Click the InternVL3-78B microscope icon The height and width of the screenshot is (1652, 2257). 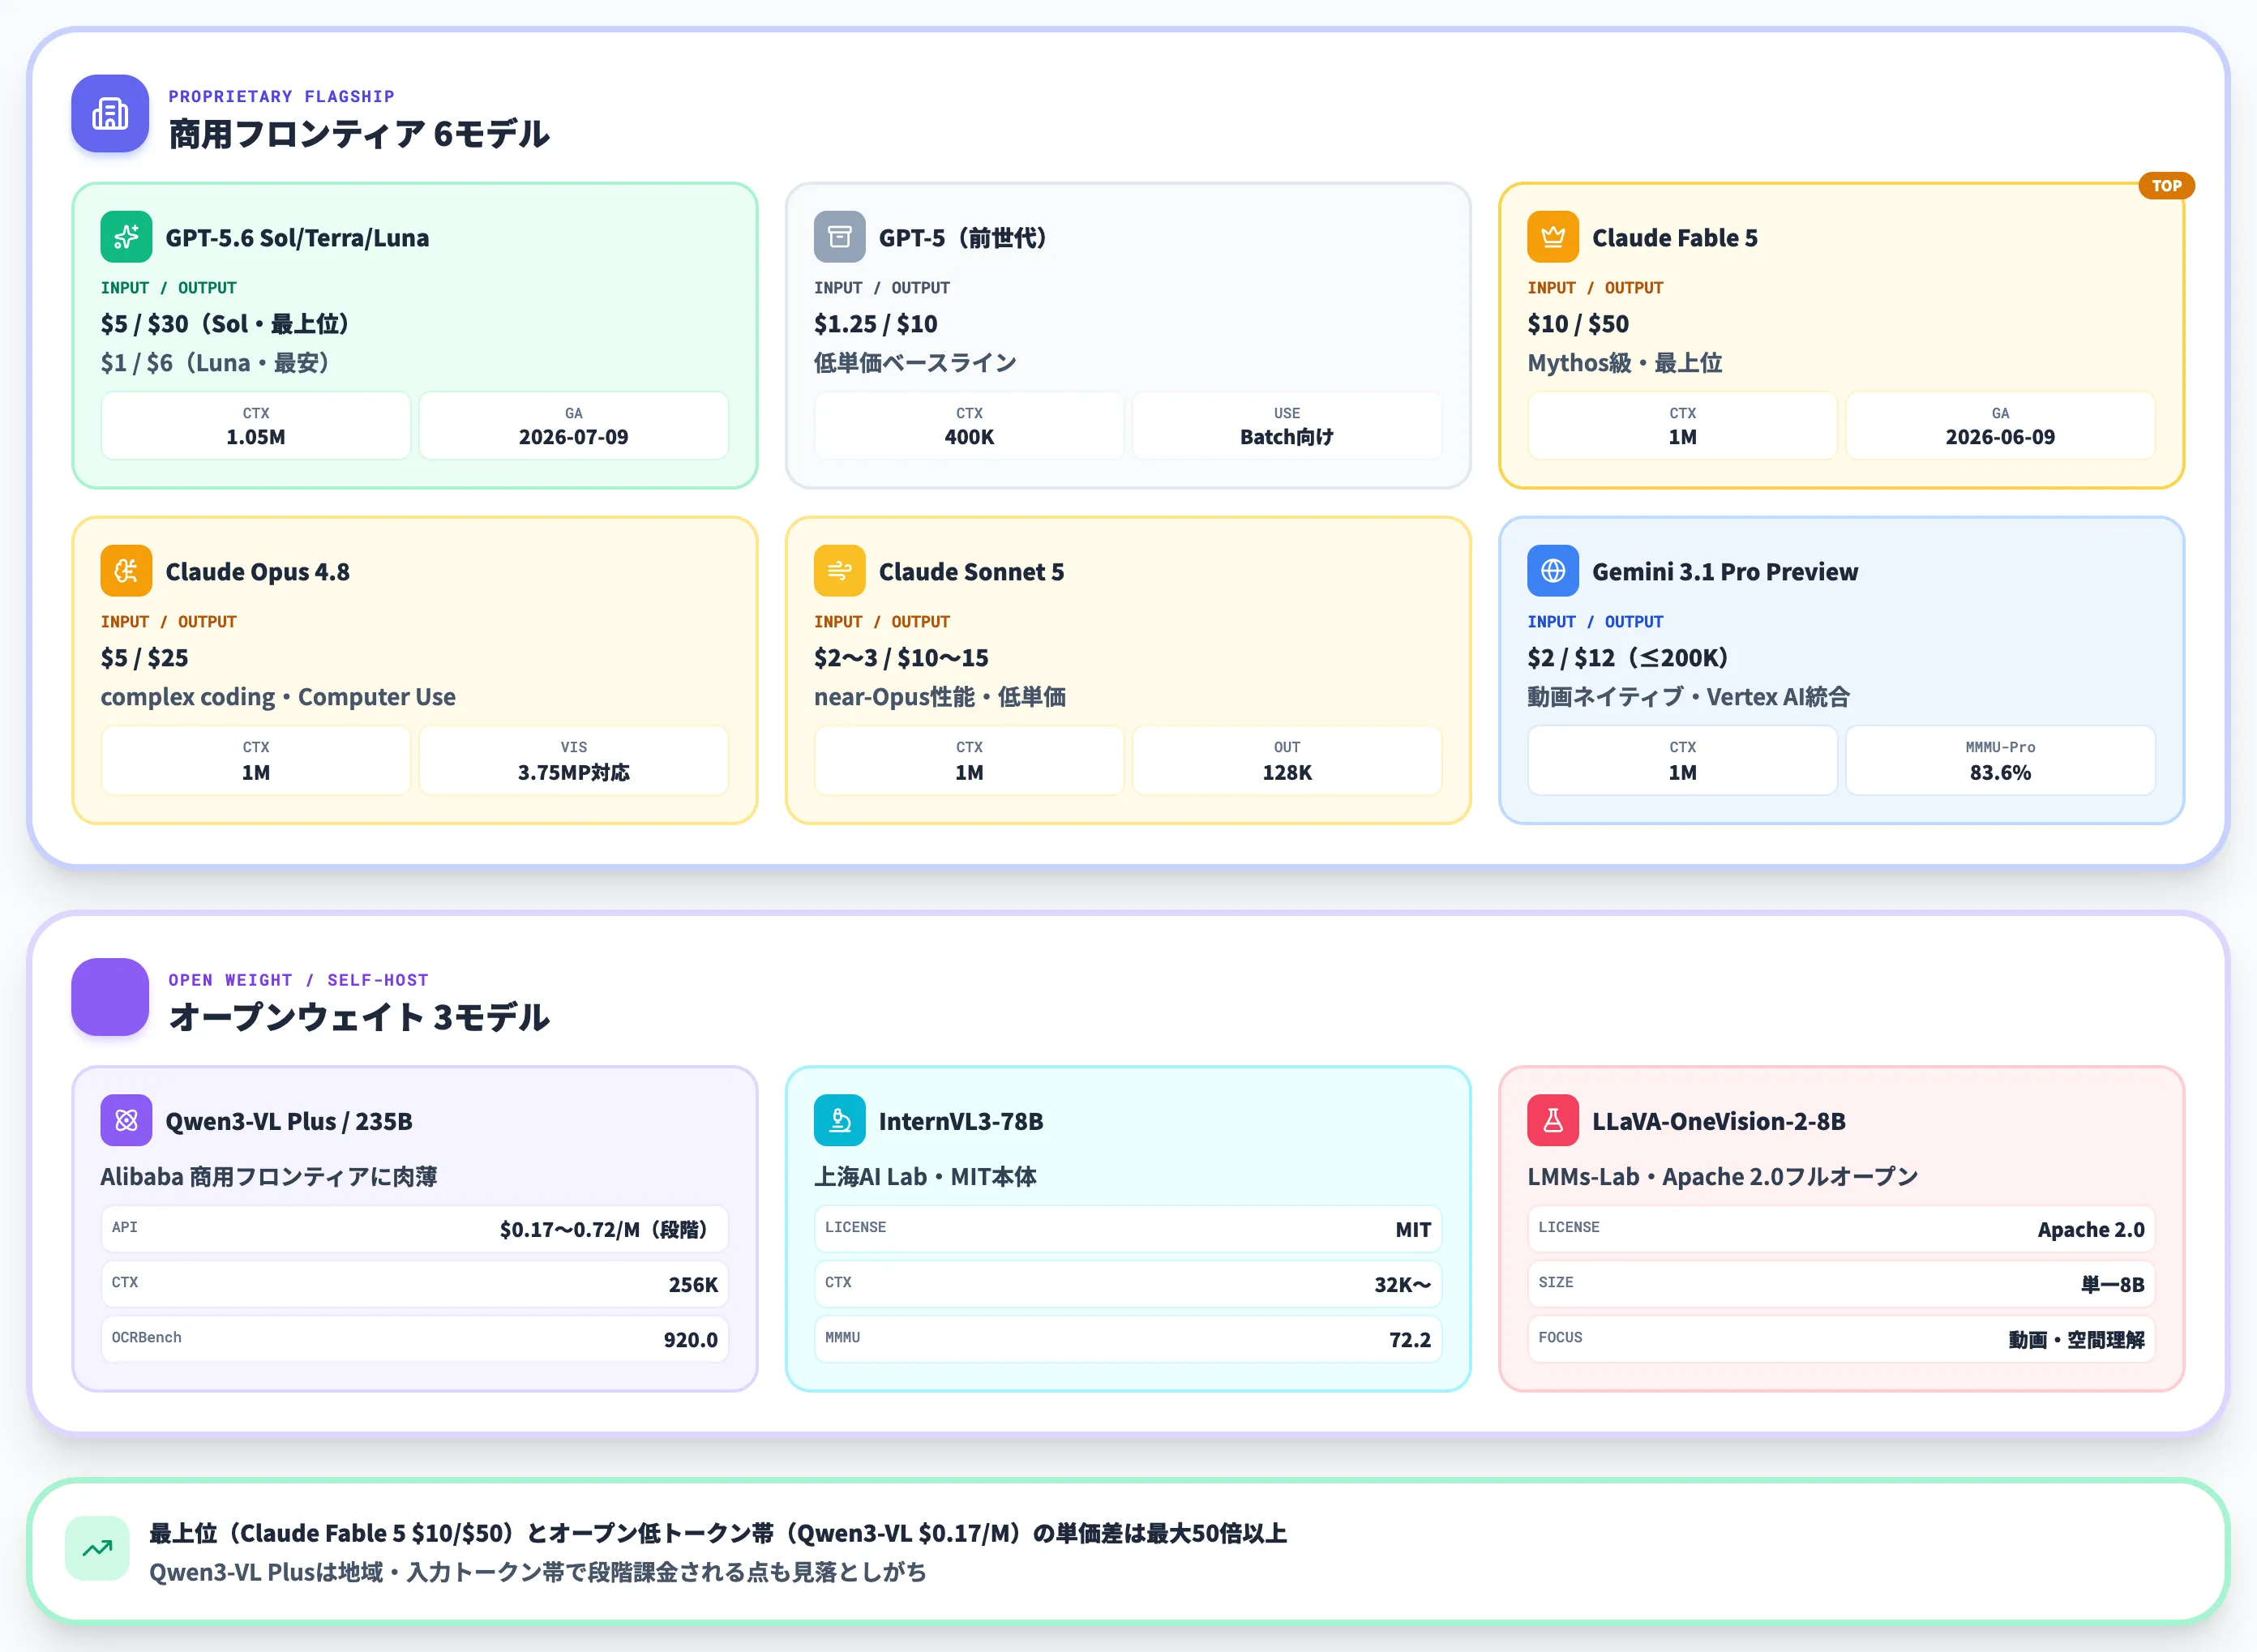click(x=839, y=1120)
